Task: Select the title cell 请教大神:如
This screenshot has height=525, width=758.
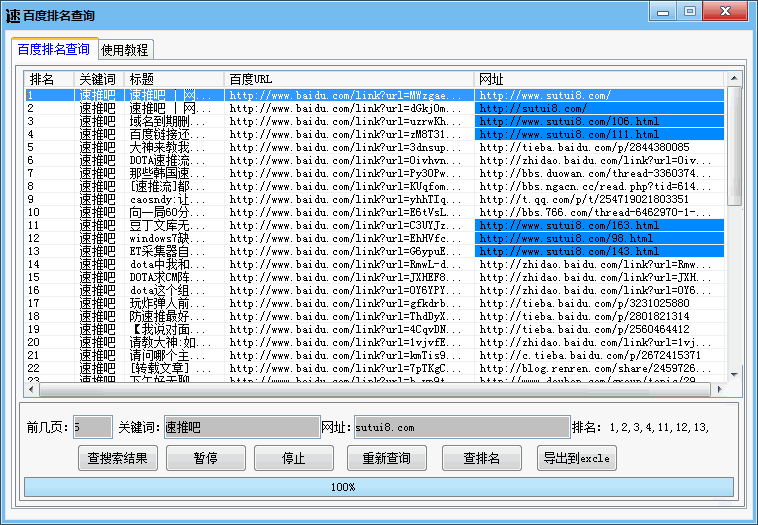Action: pyautogui.click(x=174, y=343)
